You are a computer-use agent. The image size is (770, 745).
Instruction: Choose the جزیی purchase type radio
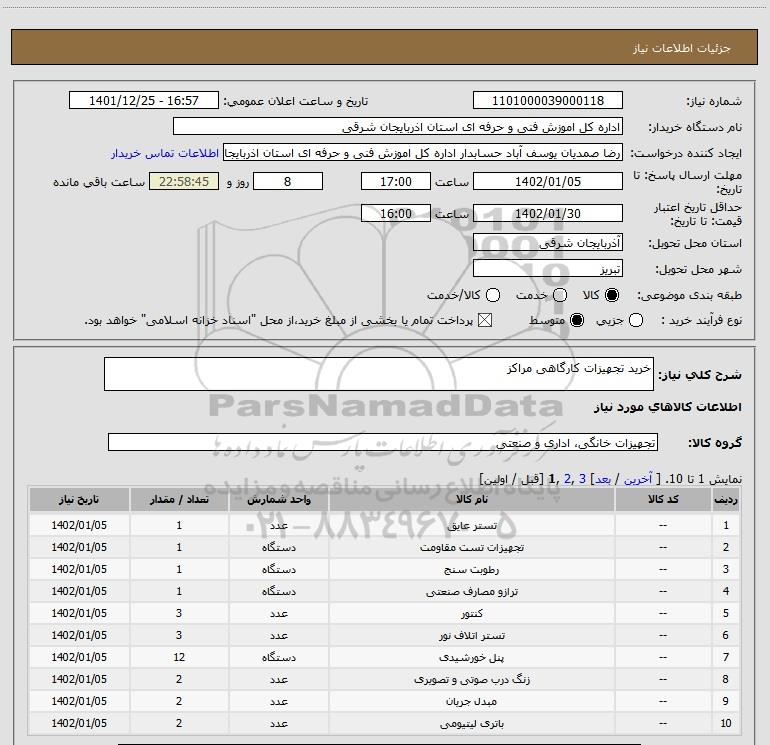pyautogui.click(x=636, y=320)
